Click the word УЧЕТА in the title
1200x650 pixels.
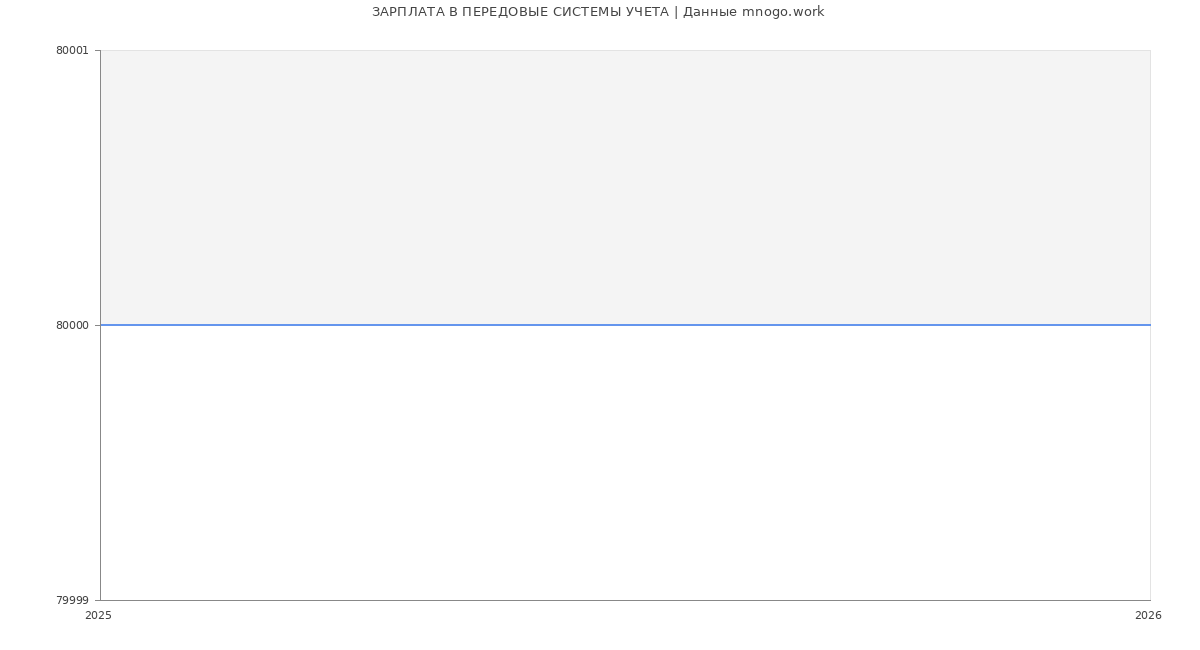(x=647, y=12)
